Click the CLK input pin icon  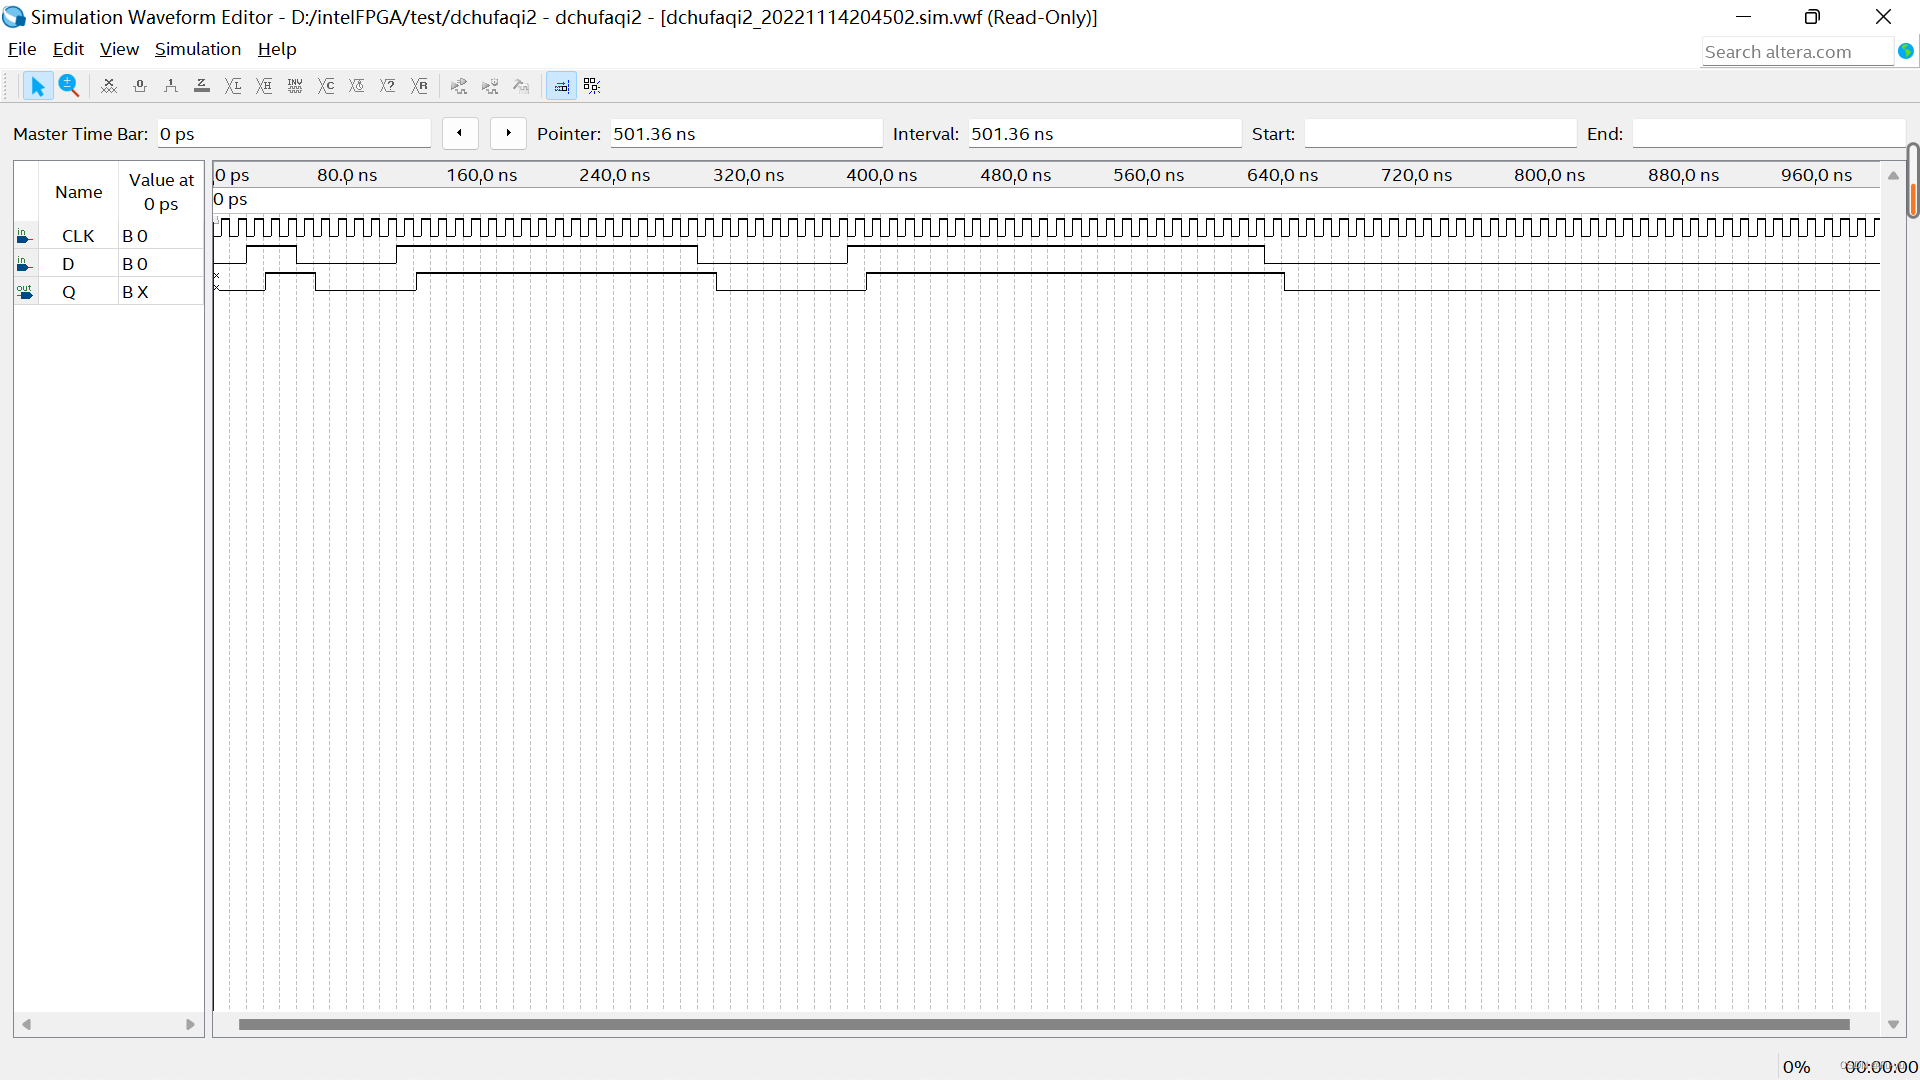(25, 236)
